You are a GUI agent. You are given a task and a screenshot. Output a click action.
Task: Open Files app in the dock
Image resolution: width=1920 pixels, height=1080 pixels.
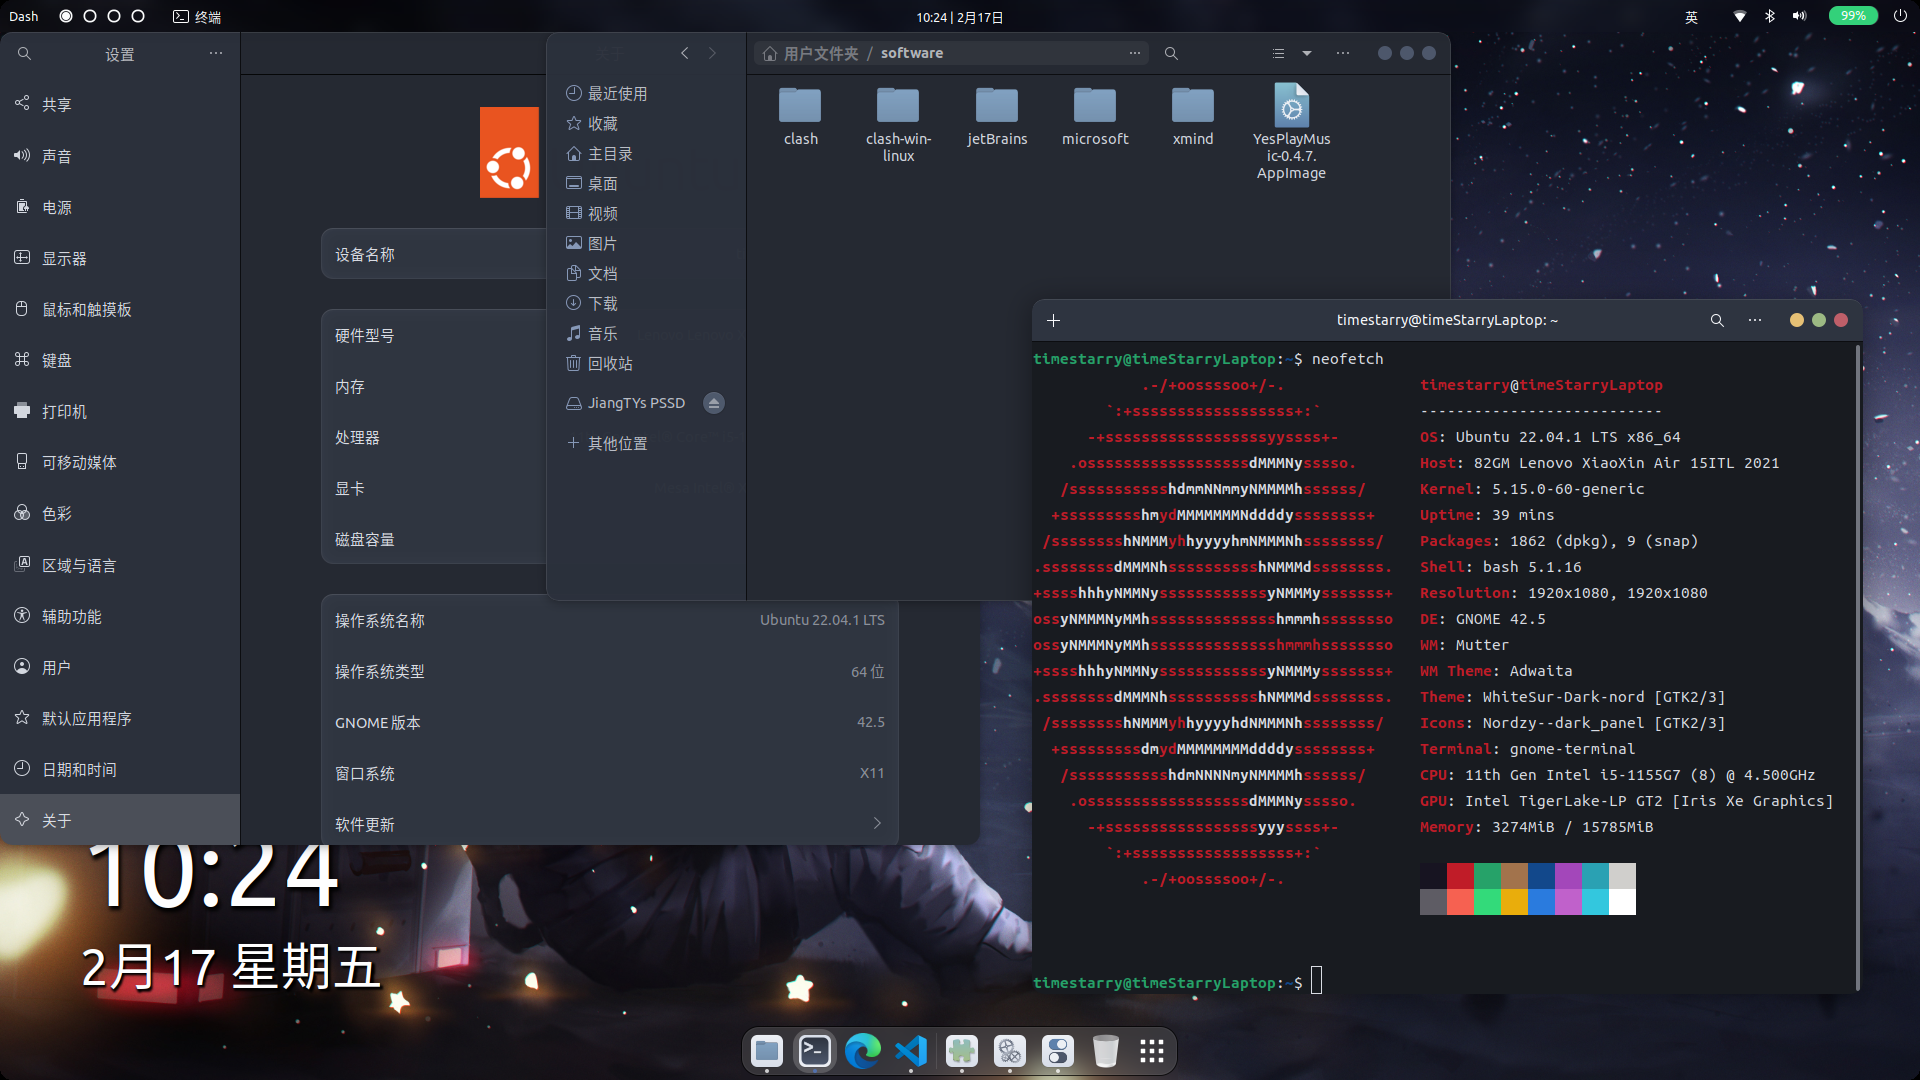(x=767, y=1051)
